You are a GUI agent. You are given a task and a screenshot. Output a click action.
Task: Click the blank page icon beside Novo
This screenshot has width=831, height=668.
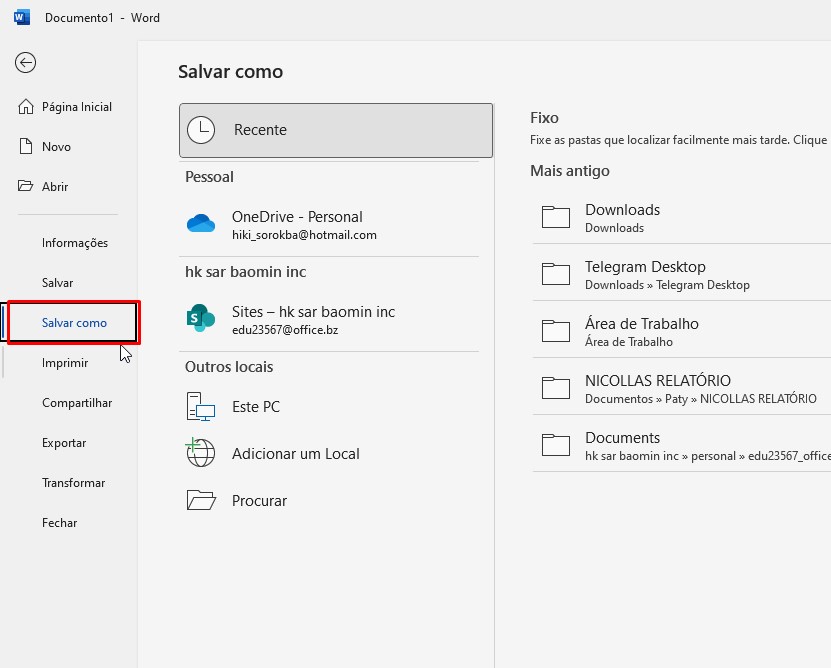[x=25, y=146]
